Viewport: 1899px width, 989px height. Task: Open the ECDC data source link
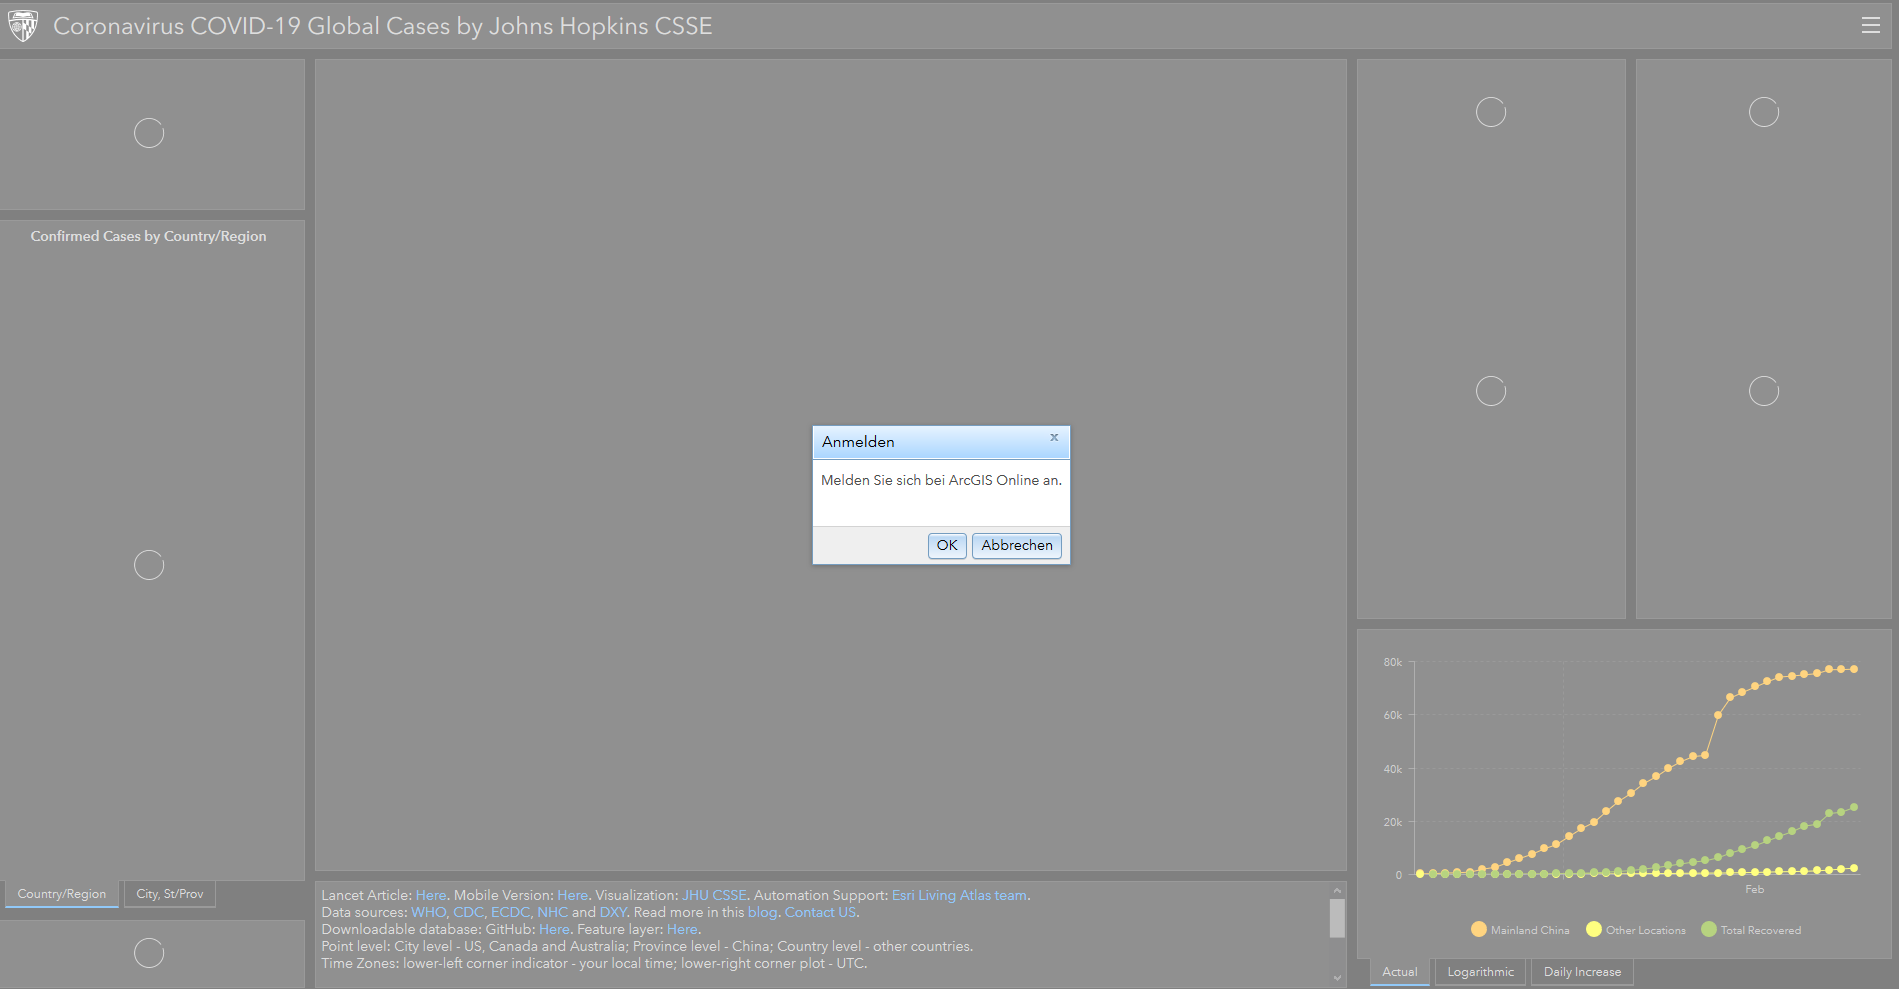click(510, 912)
